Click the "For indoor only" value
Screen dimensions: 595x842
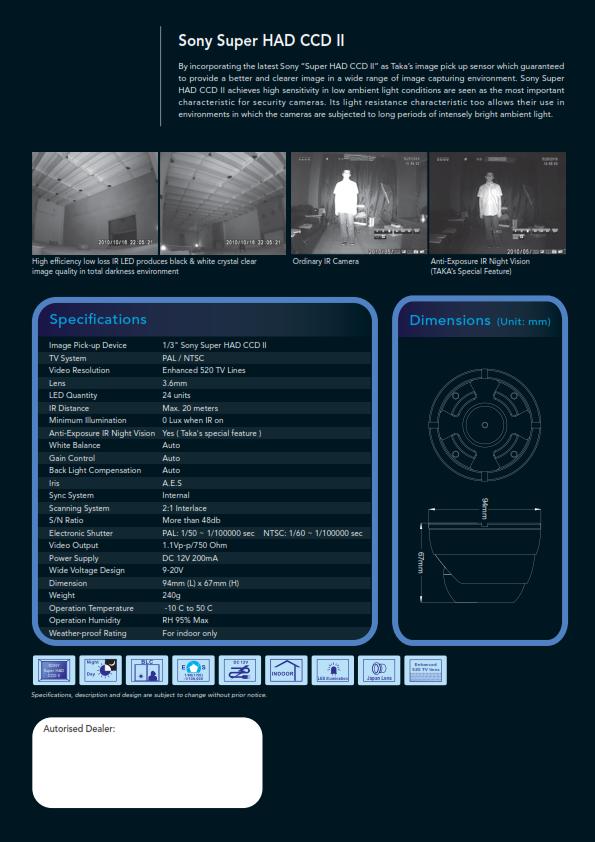point(190,633)
